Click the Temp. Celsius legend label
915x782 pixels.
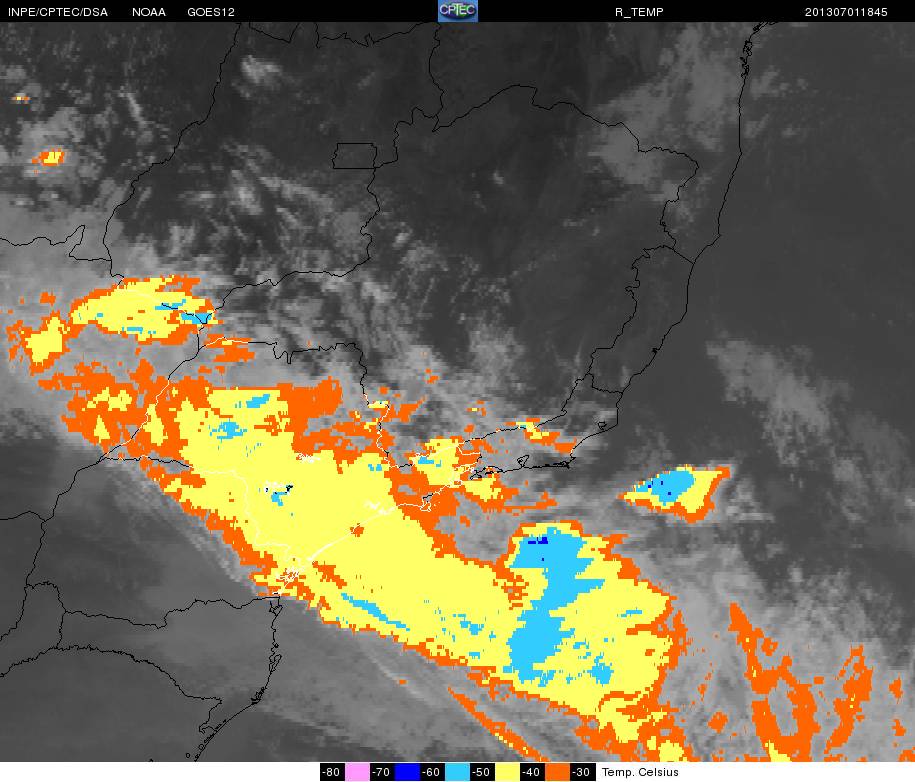tap(640, 772)
